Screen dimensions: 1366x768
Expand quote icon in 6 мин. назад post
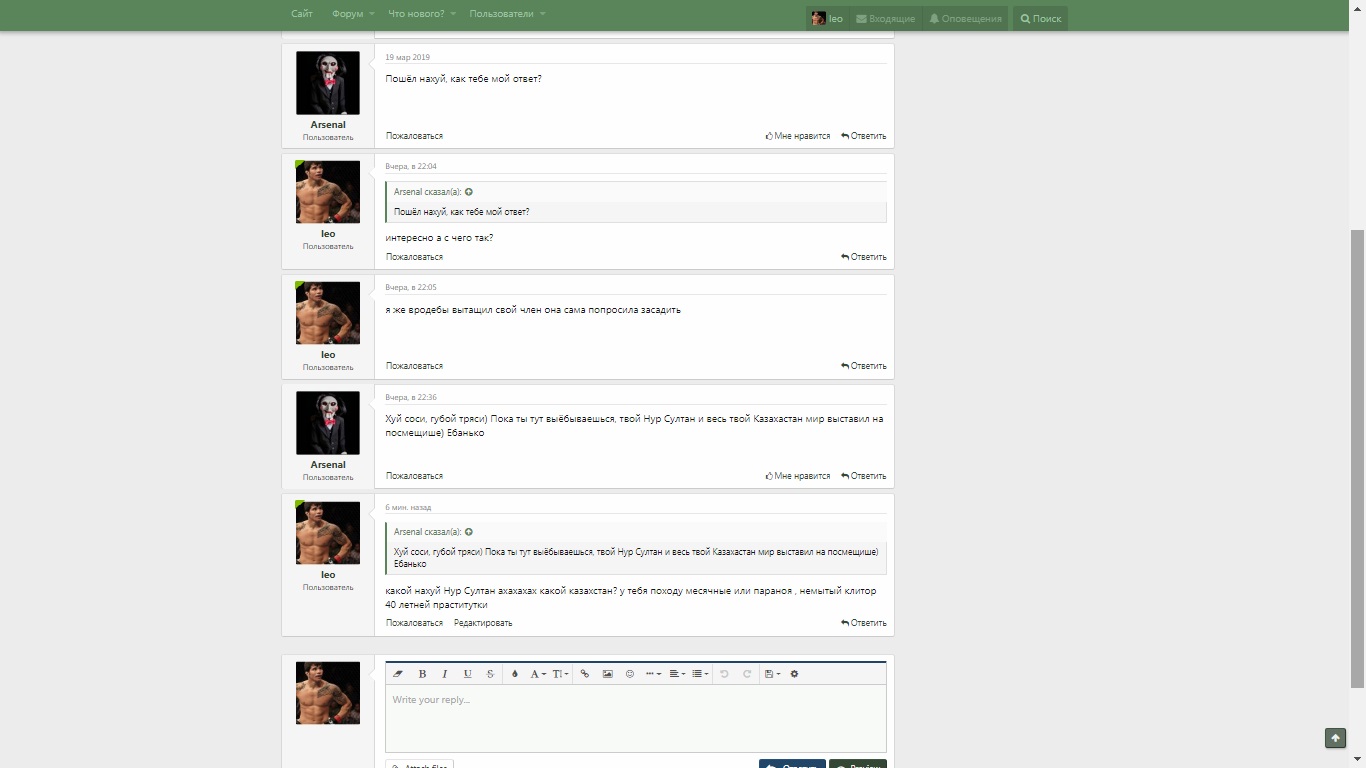point(469,532)
